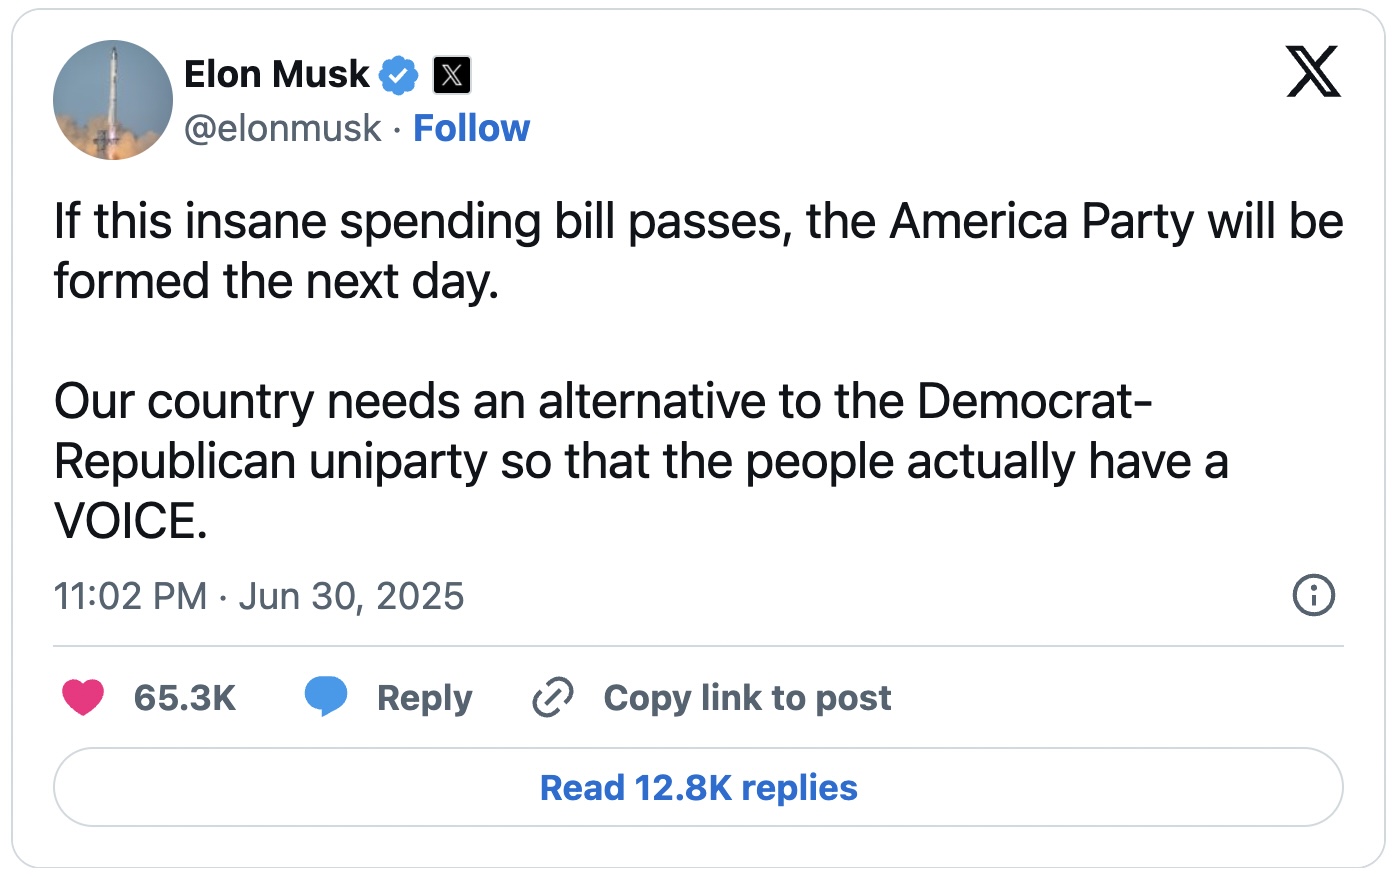This screenshot has height=880, width=1398.
Task: Click the blue verified checkmark badge
Action: (x=398, y=75)
